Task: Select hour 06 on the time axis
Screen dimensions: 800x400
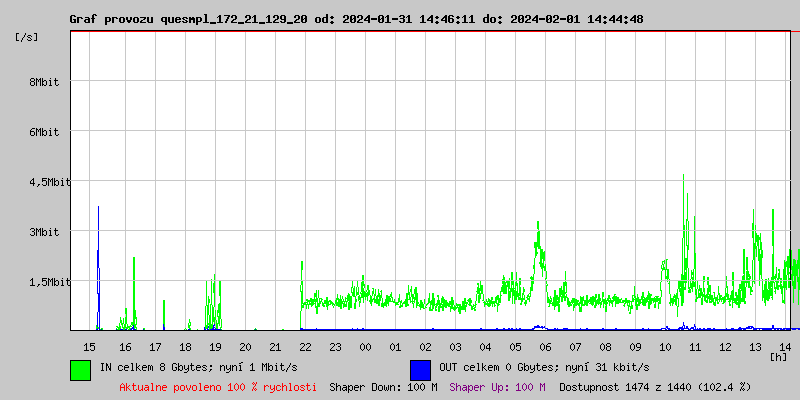Action: [545, 346]
